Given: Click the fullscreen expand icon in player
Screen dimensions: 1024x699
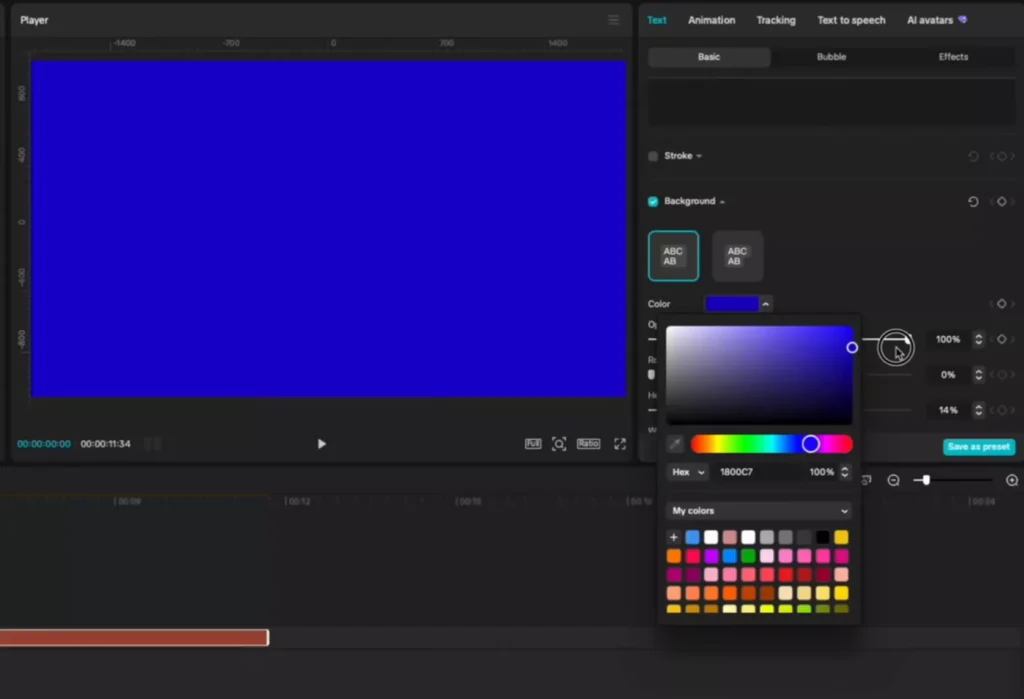Looking at the screenshot, I should pos(620,444).
